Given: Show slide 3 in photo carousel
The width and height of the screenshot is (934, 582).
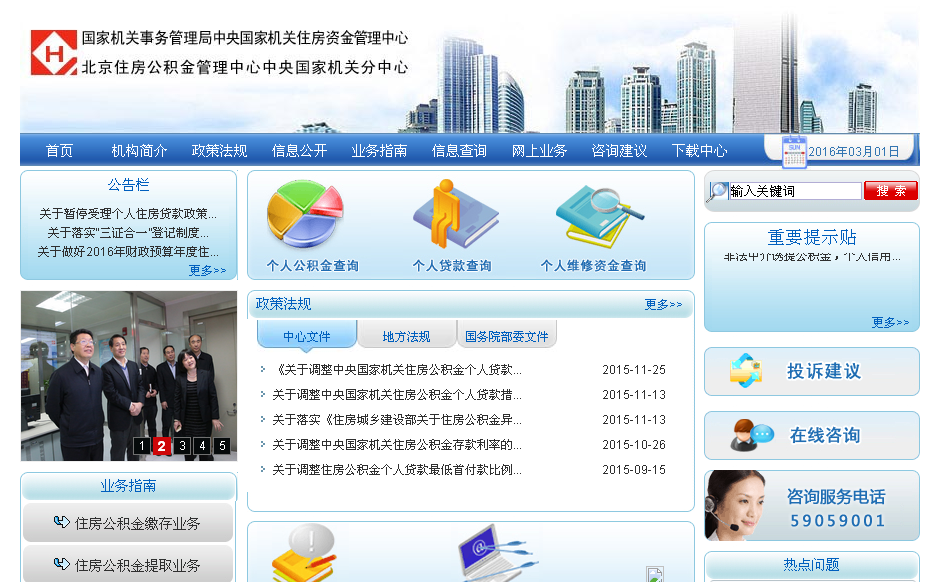Looking at the screenshot, I should (x=182, y=446).
